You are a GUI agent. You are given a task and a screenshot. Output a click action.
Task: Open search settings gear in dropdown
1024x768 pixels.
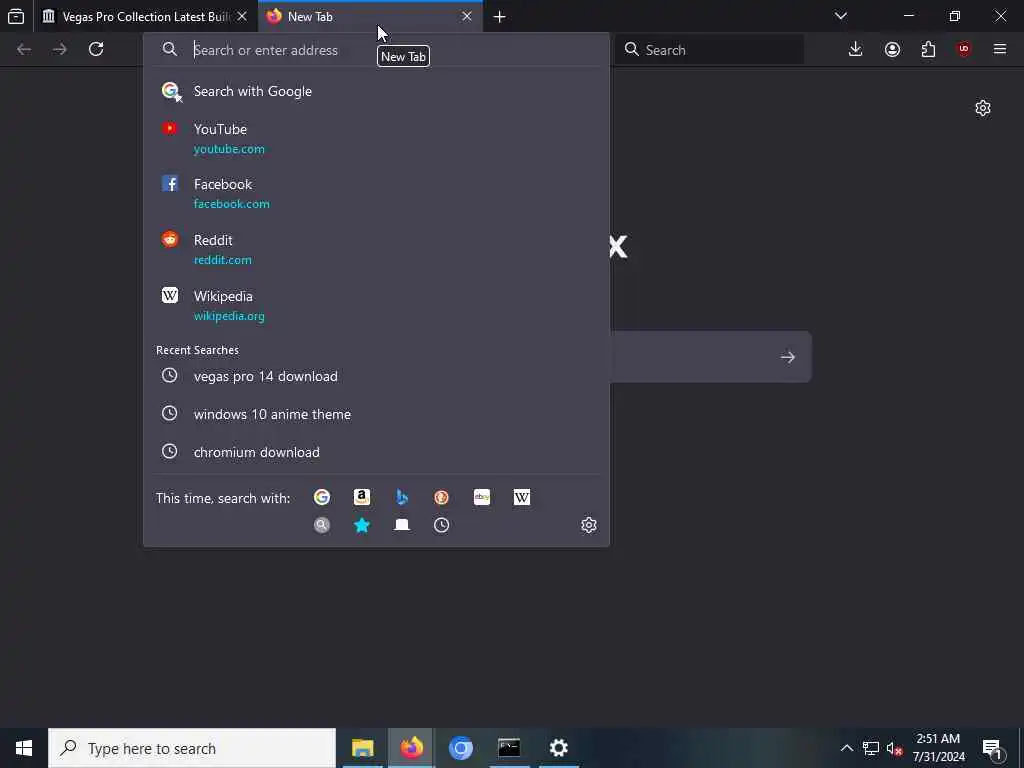pos(589,525)
